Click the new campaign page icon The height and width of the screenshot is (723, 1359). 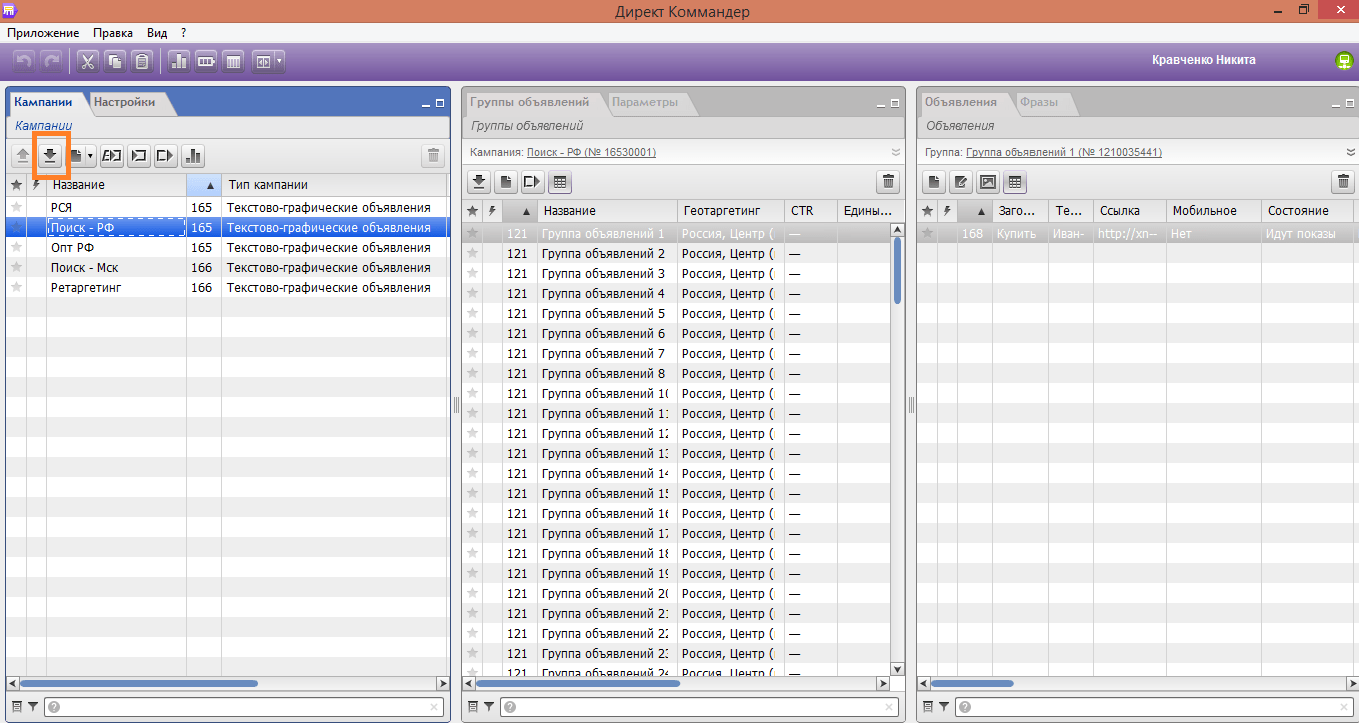[x=75, y=155]
